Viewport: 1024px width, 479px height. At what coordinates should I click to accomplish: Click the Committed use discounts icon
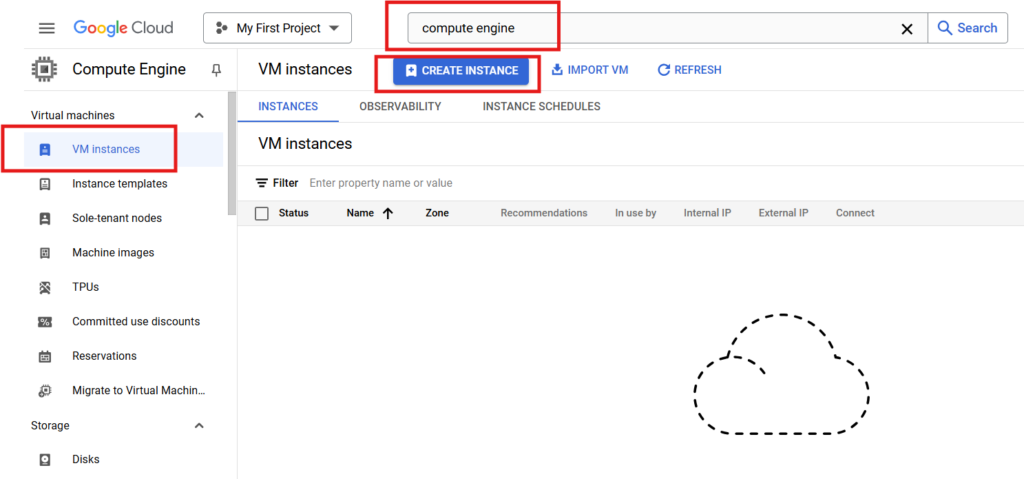coord(44,322)
